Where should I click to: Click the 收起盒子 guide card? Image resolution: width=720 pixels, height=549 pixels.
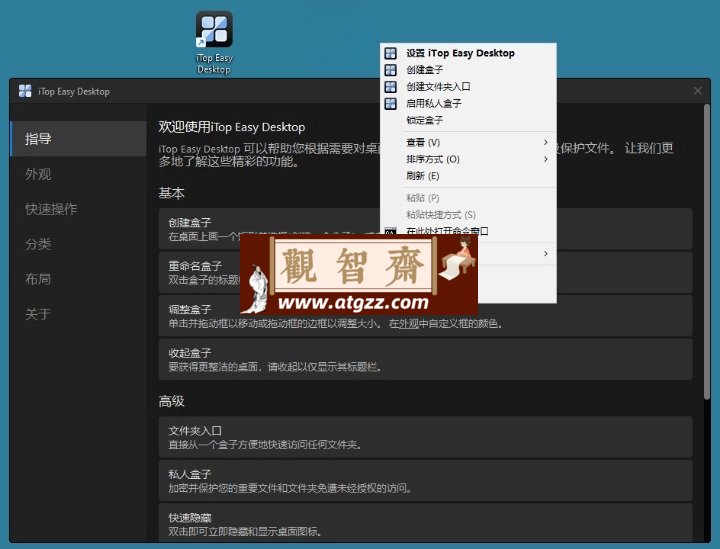tap(425, 359)
